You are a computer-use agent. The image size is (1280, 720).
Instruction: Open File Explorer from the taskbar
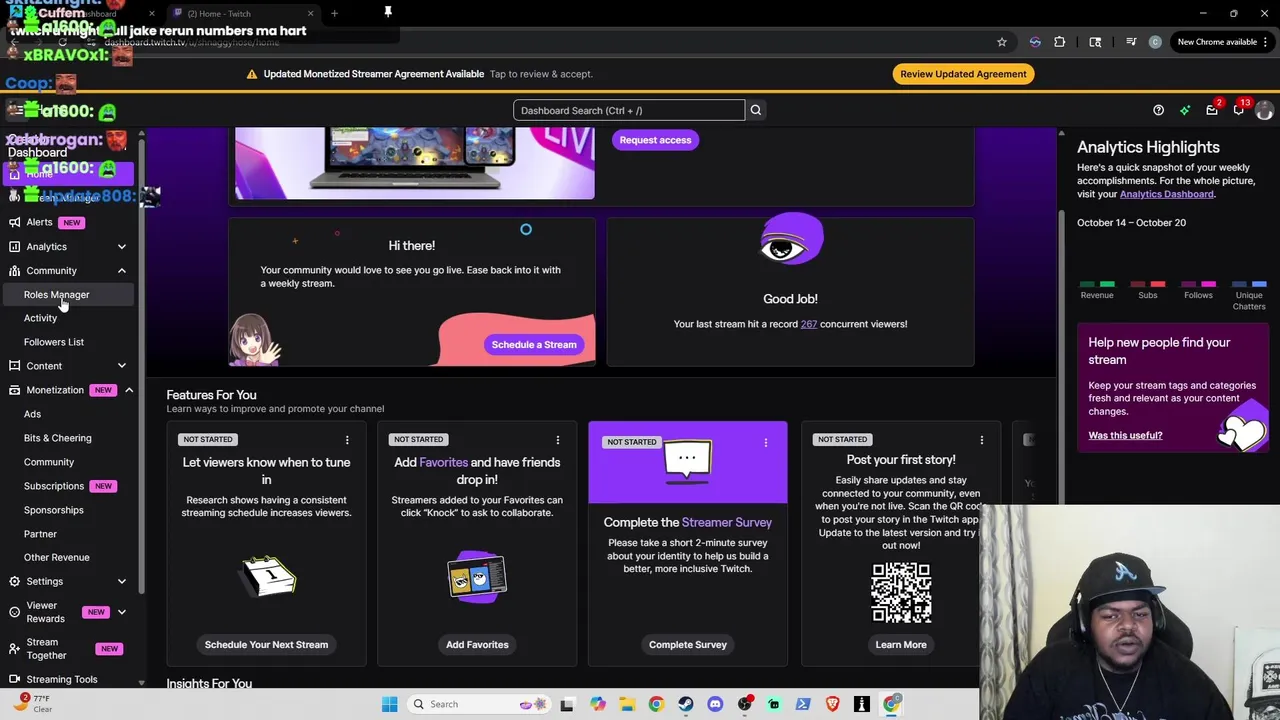(x=627, y=704)
